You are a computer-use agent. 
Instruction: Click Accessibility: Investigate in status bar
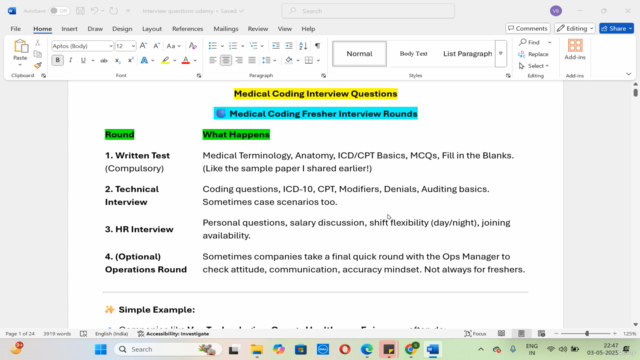coord(173,333)
